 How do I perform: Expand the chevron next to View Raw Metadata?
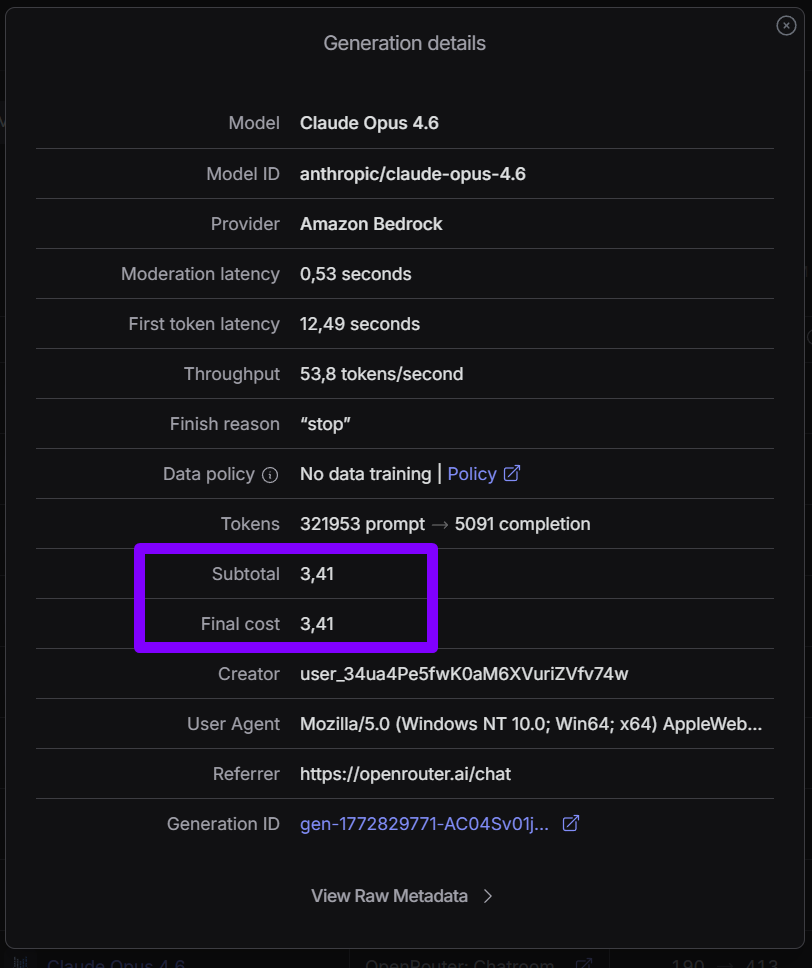tap(488, 896)
